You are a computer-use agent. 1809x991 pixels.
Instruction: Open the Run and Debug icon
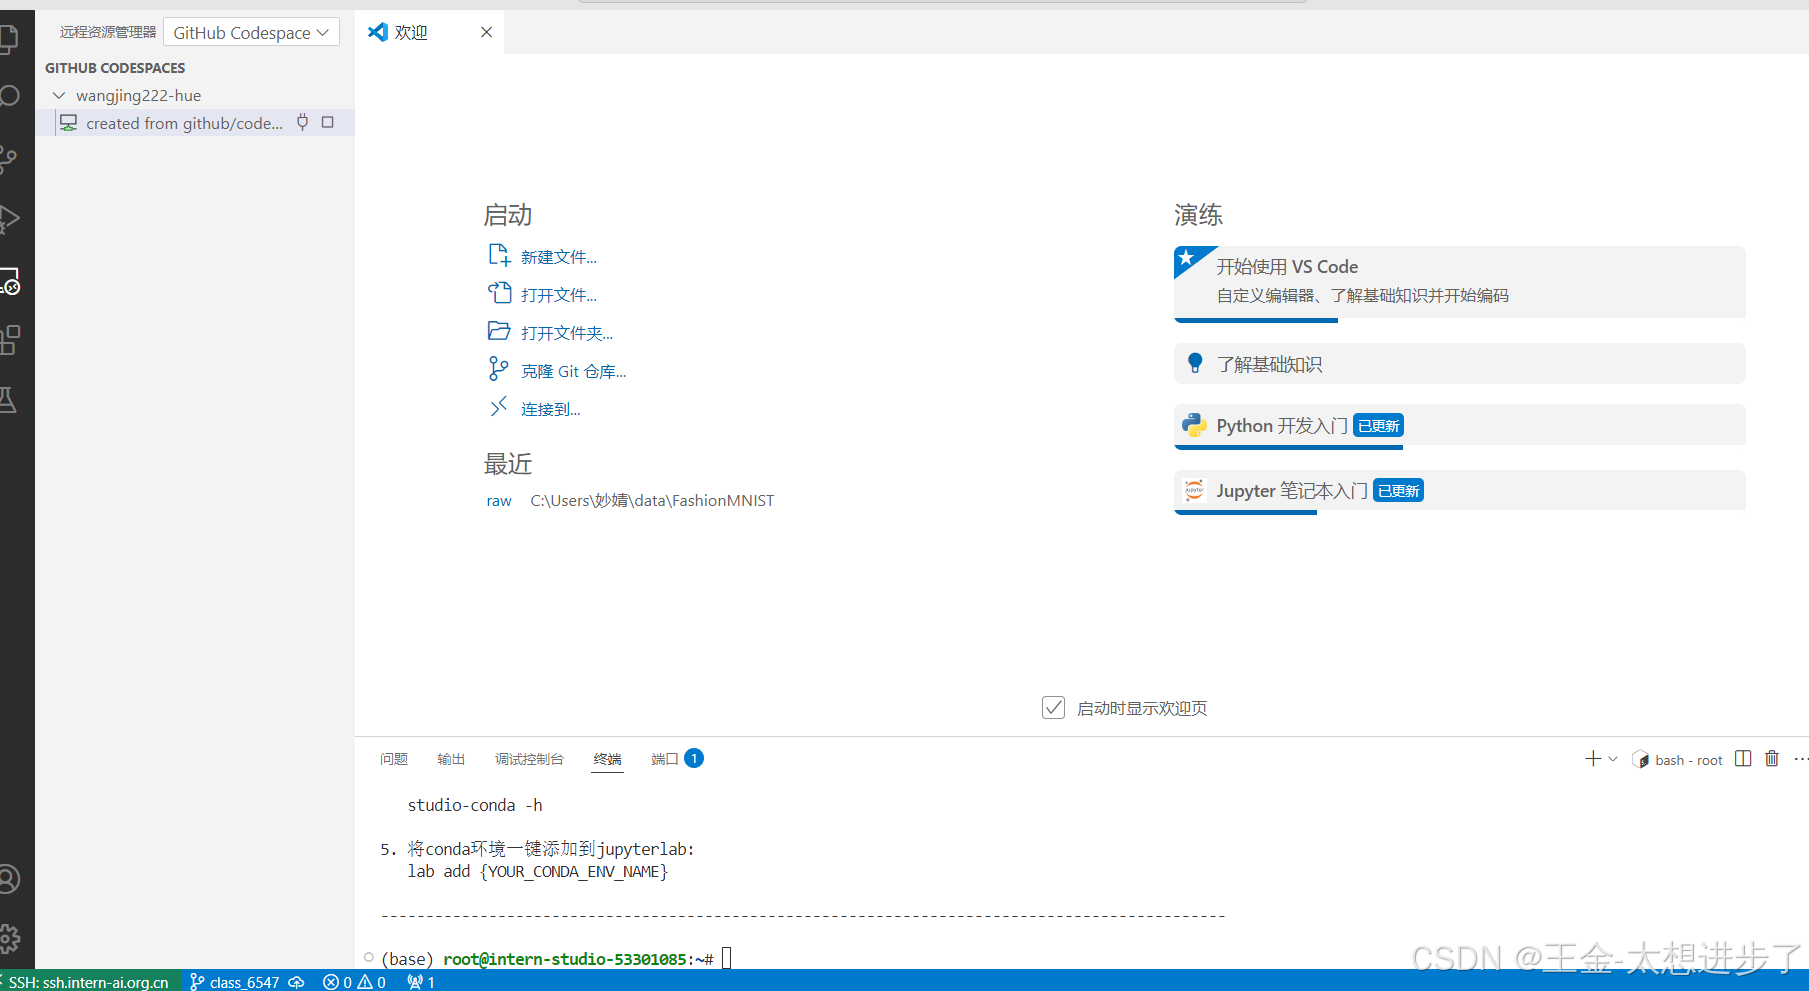pyautogui.click(x=8, y=219)
